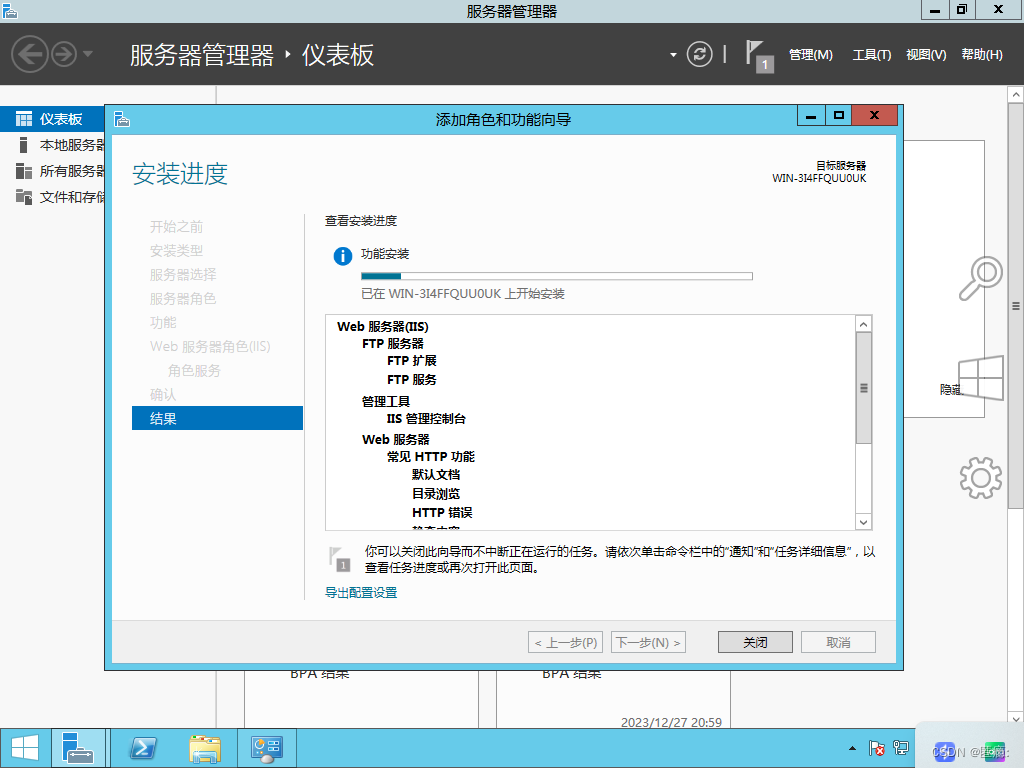Open File Explorer from taskbar
The width and height of the screenshot is (1024, 768).
click(204, 748)
